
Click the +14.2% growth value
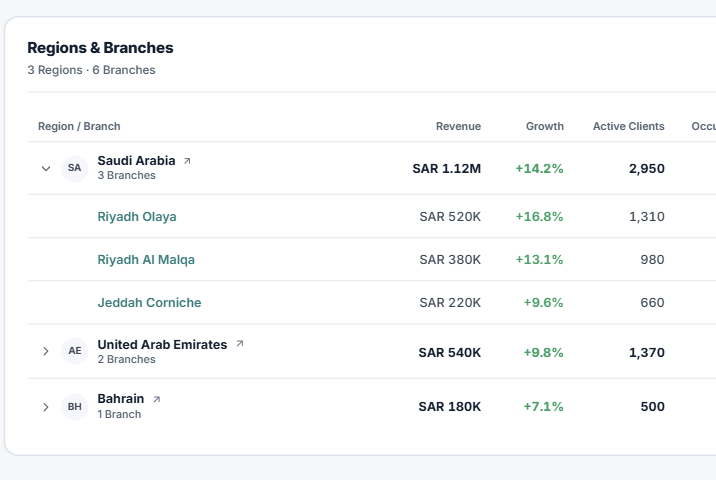(539, 169)
